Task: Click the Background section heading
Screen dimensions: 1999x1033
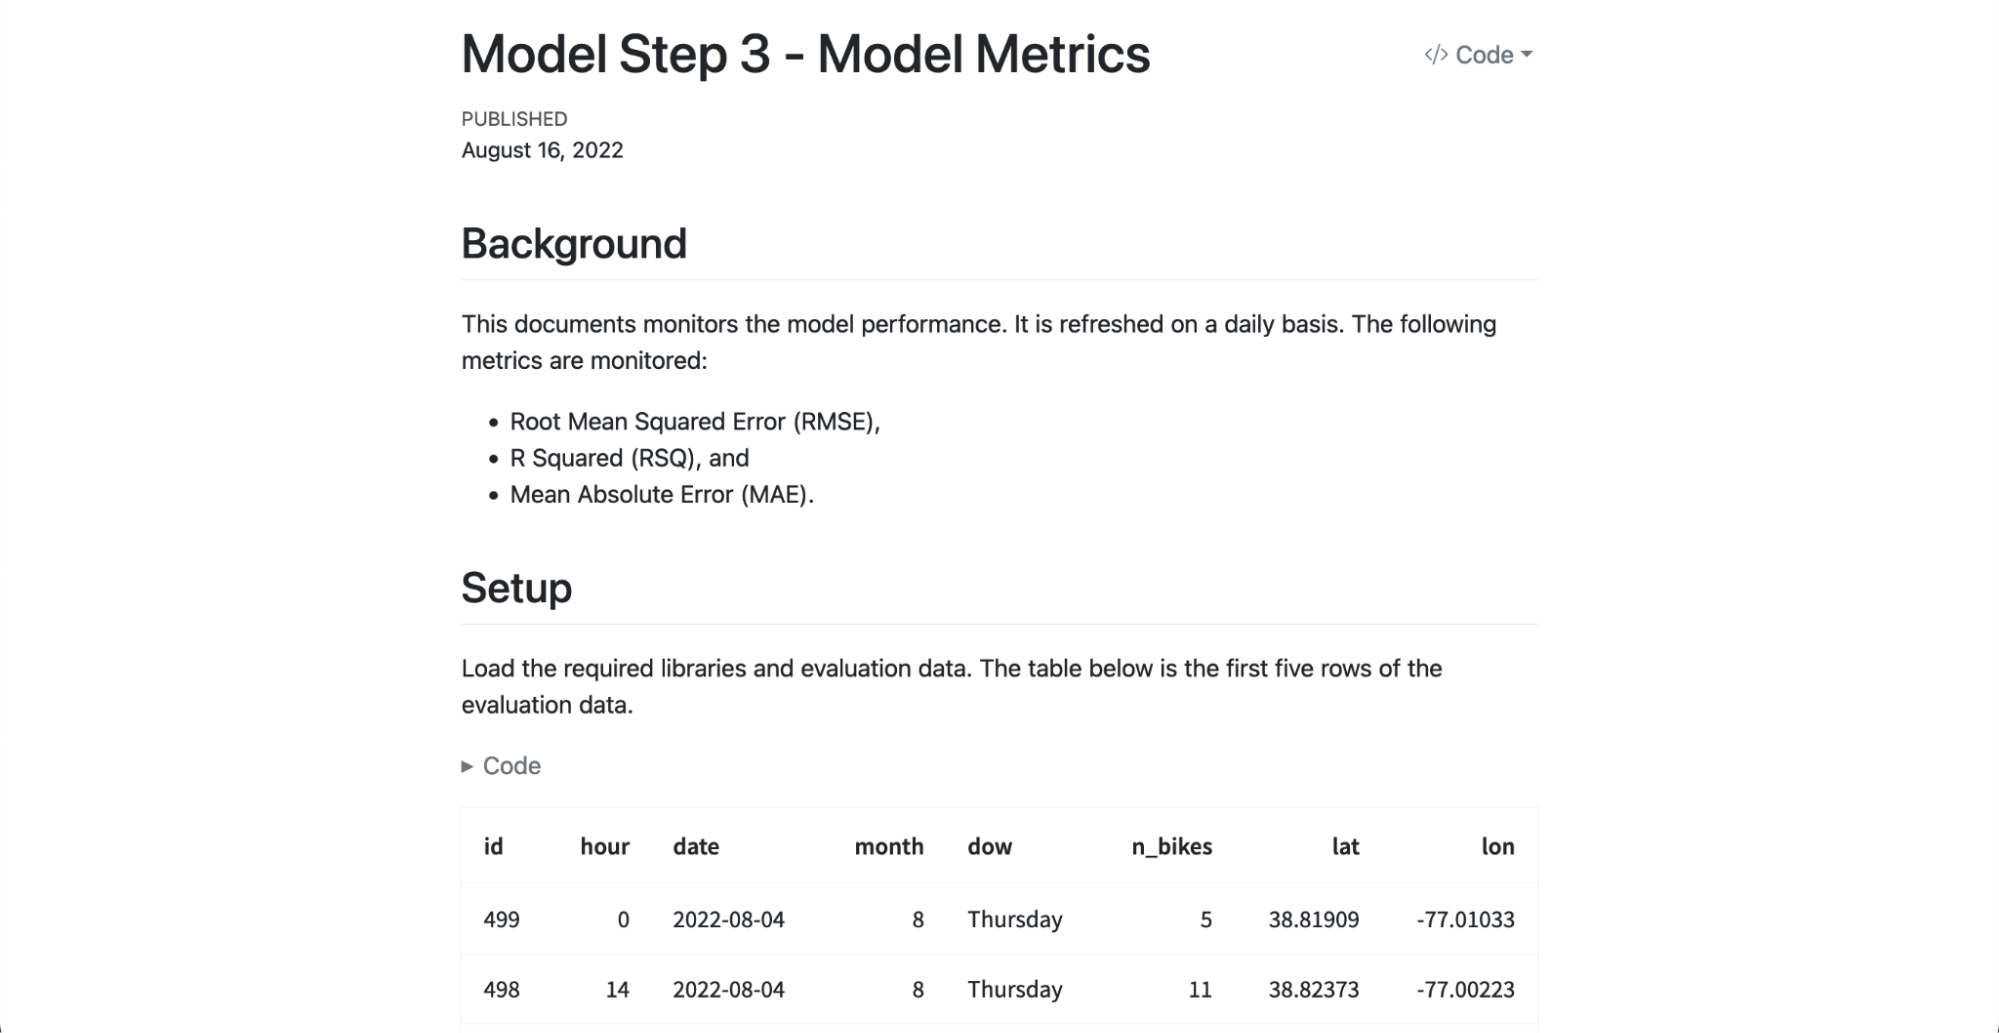Action: pyautogui.click(x=574, y=244)
